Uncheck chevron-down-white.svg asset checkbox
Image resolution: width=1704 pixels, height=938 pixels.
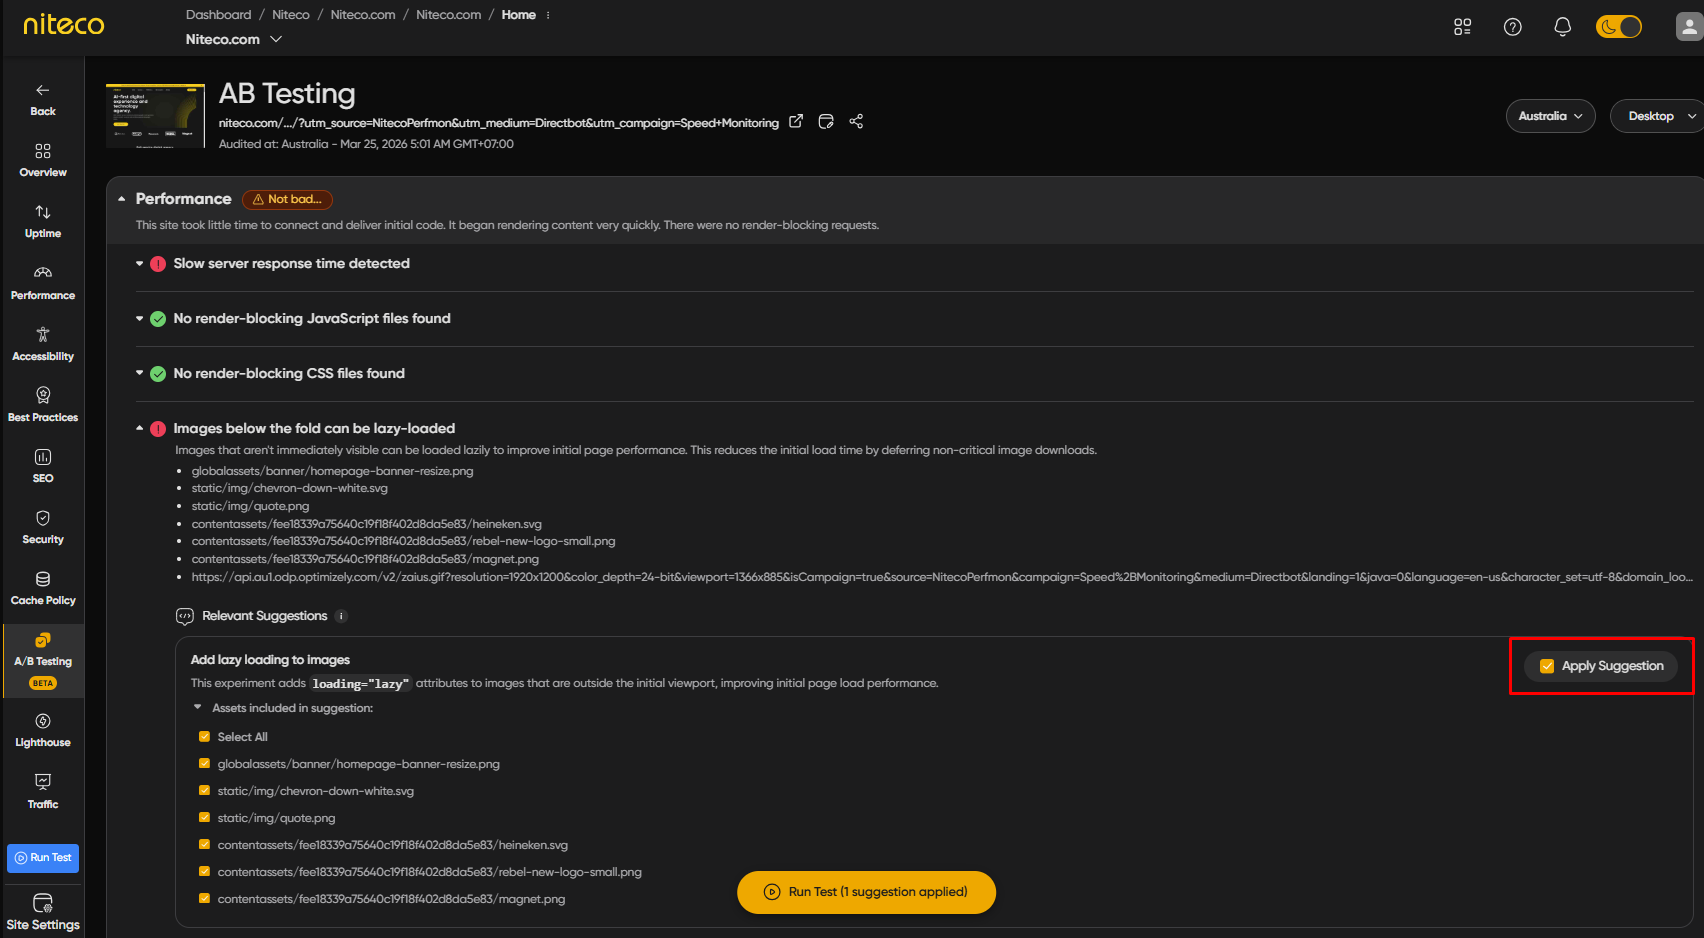click(x=205, y=791)
